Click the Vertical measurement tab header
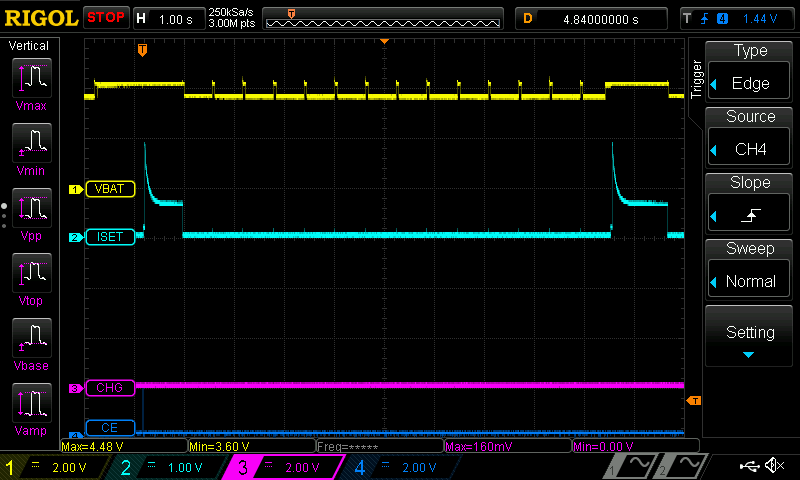The width and height of the screenshot is (800, 480). [x=29, y=46]
